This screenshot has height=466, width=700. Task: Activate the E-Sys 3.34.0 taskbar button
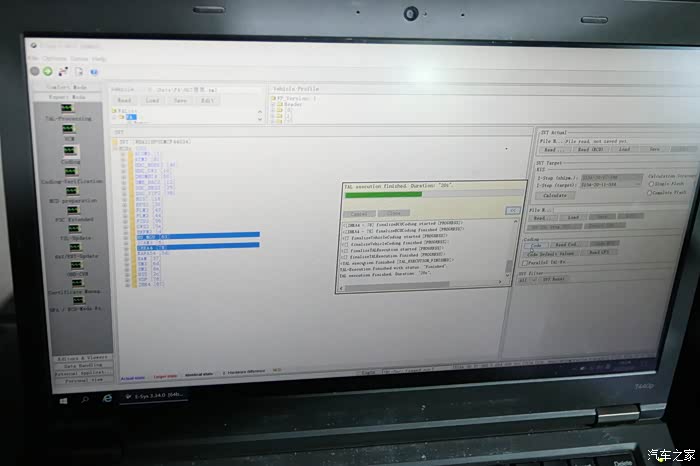tap(154, 395)
